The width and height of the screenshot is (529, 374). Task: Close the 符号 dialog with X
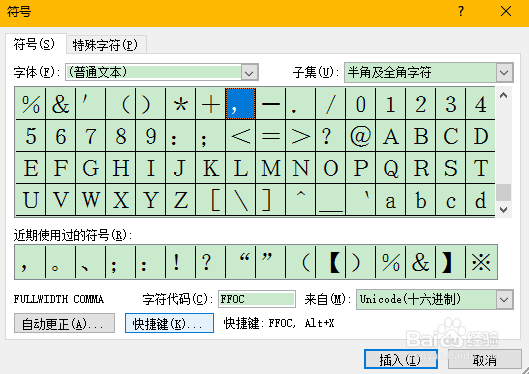pos(506,12)
